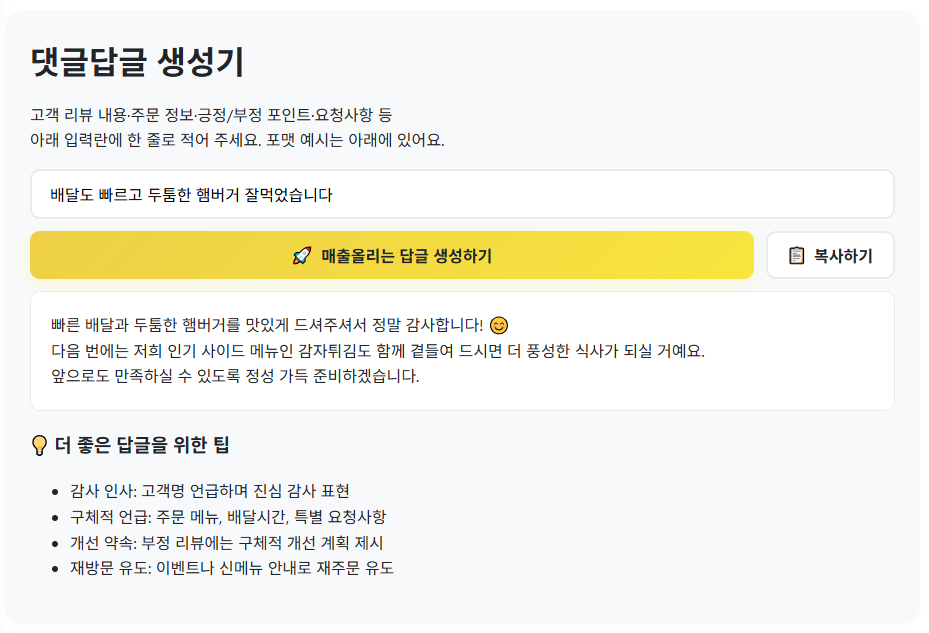Image resolution: width=929 pixels, height=633 pixels.
Task: Click the lightbulb icon next to the tips heading
Action: pos(40,446)
